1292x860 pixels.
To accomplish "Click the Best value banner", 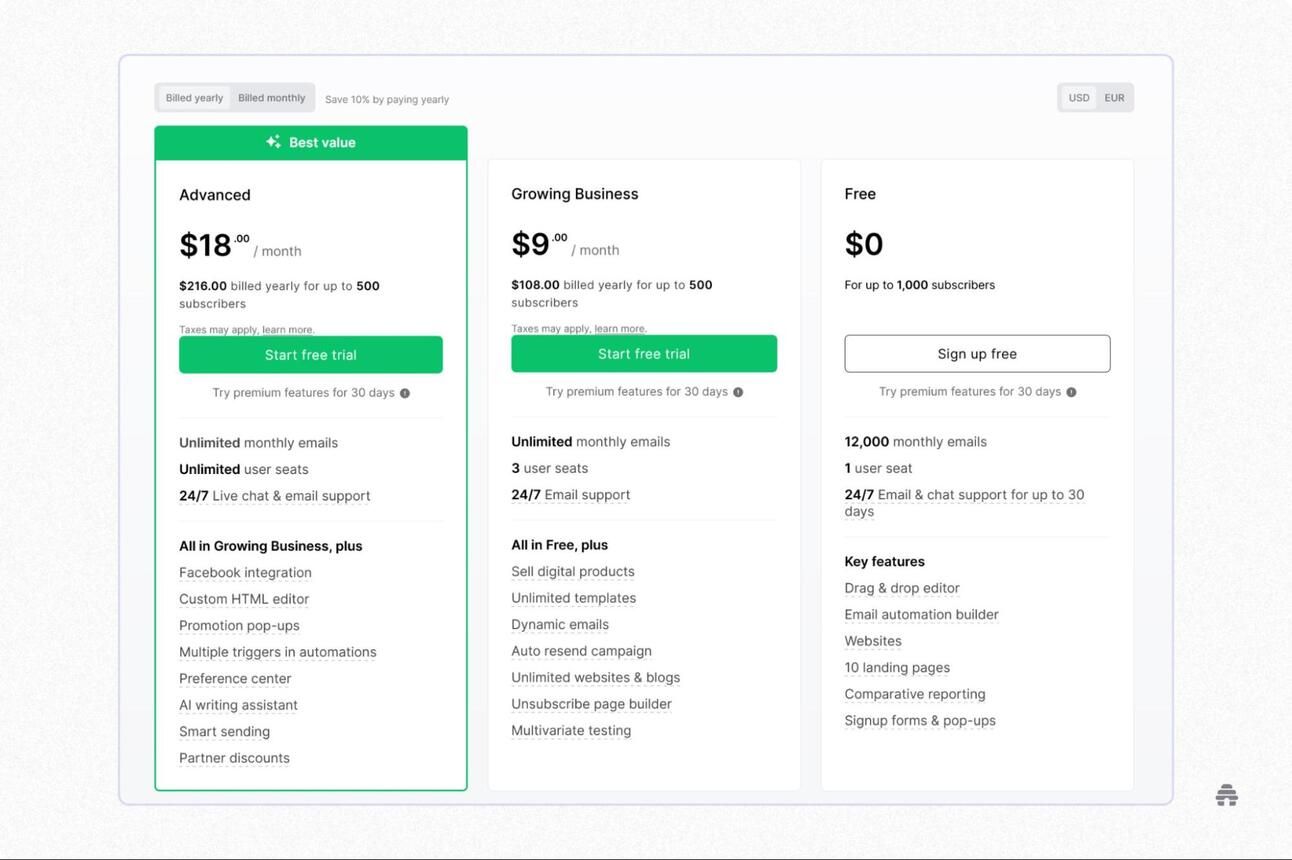I will 311,143.
